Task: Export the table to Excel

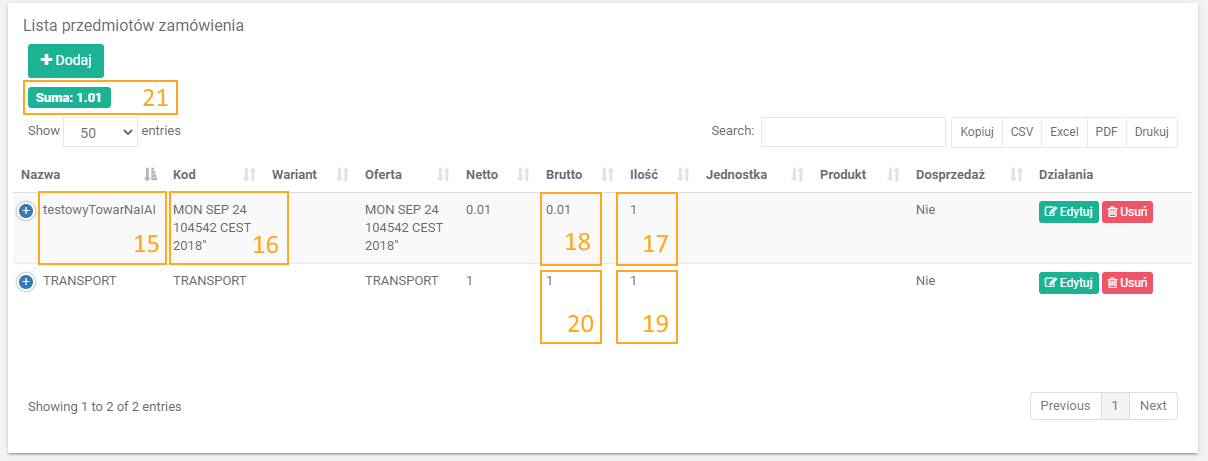Action: [1064, 132]
